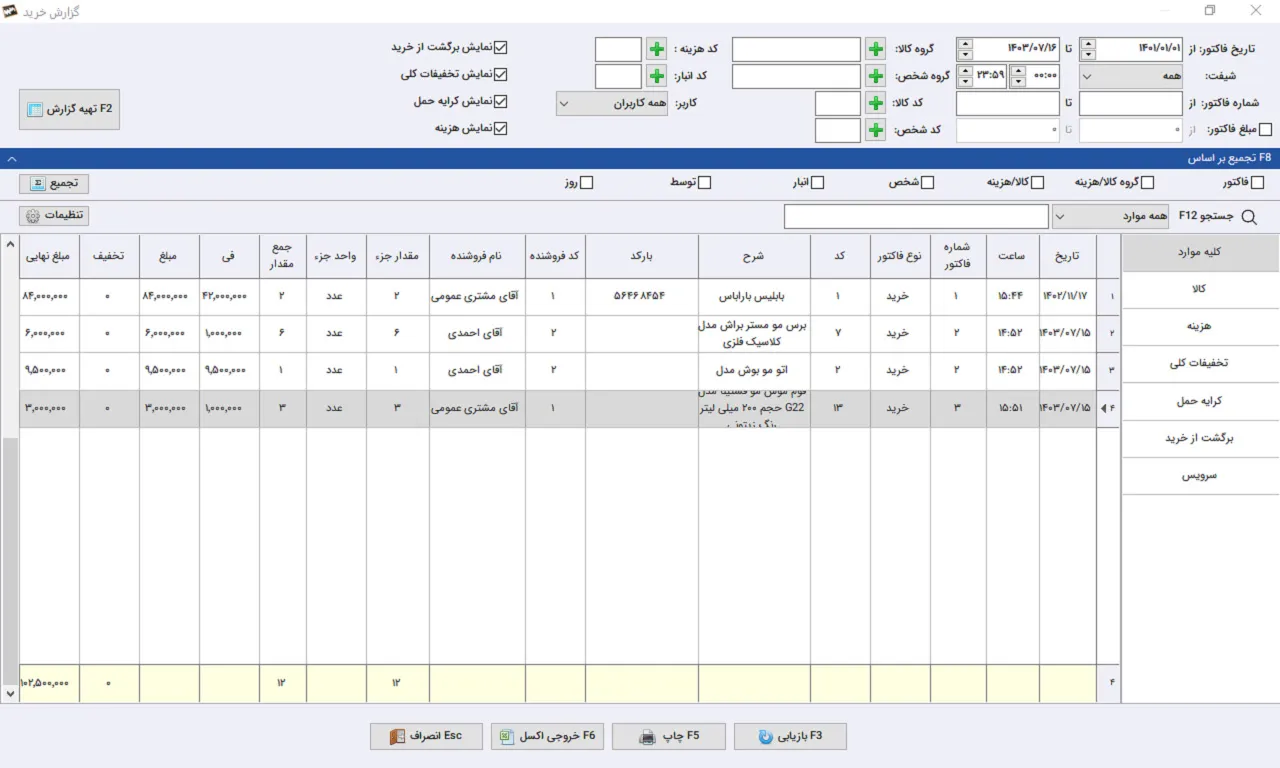Click the magnifier search icon beside جستجو F12

coord(1248,216)
